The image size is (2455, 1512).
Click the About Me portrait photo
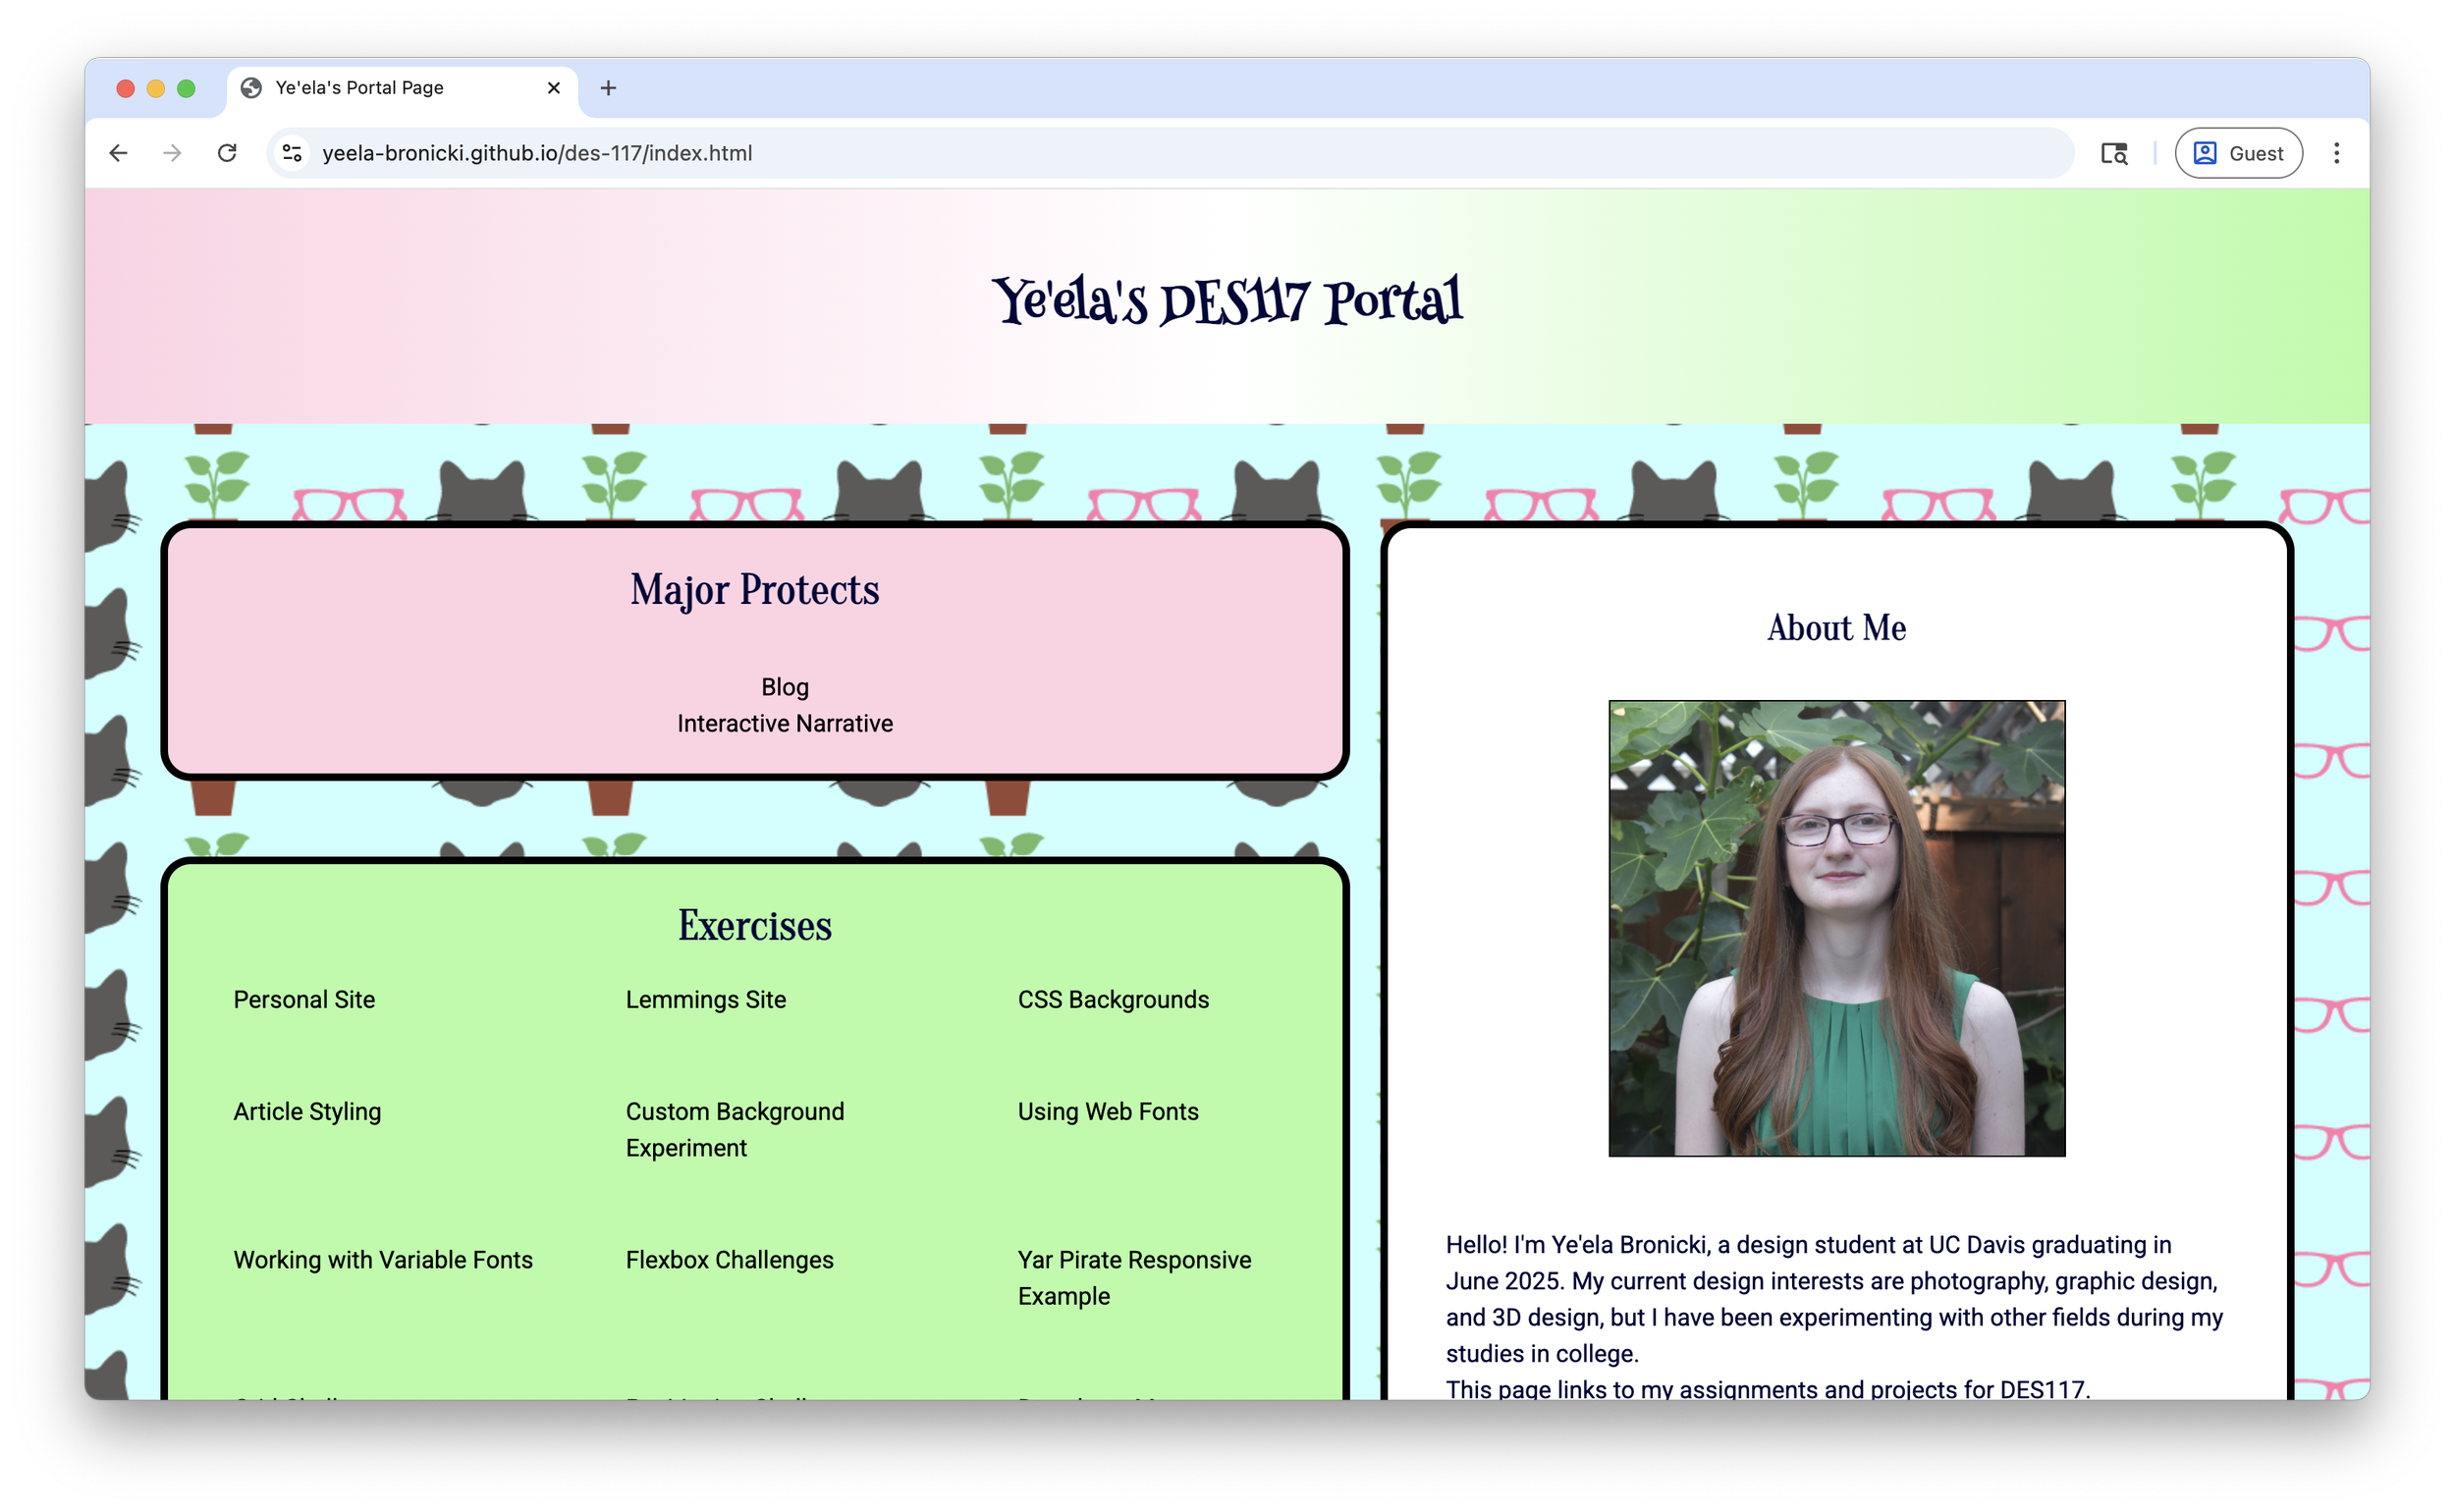(1836, 927)
